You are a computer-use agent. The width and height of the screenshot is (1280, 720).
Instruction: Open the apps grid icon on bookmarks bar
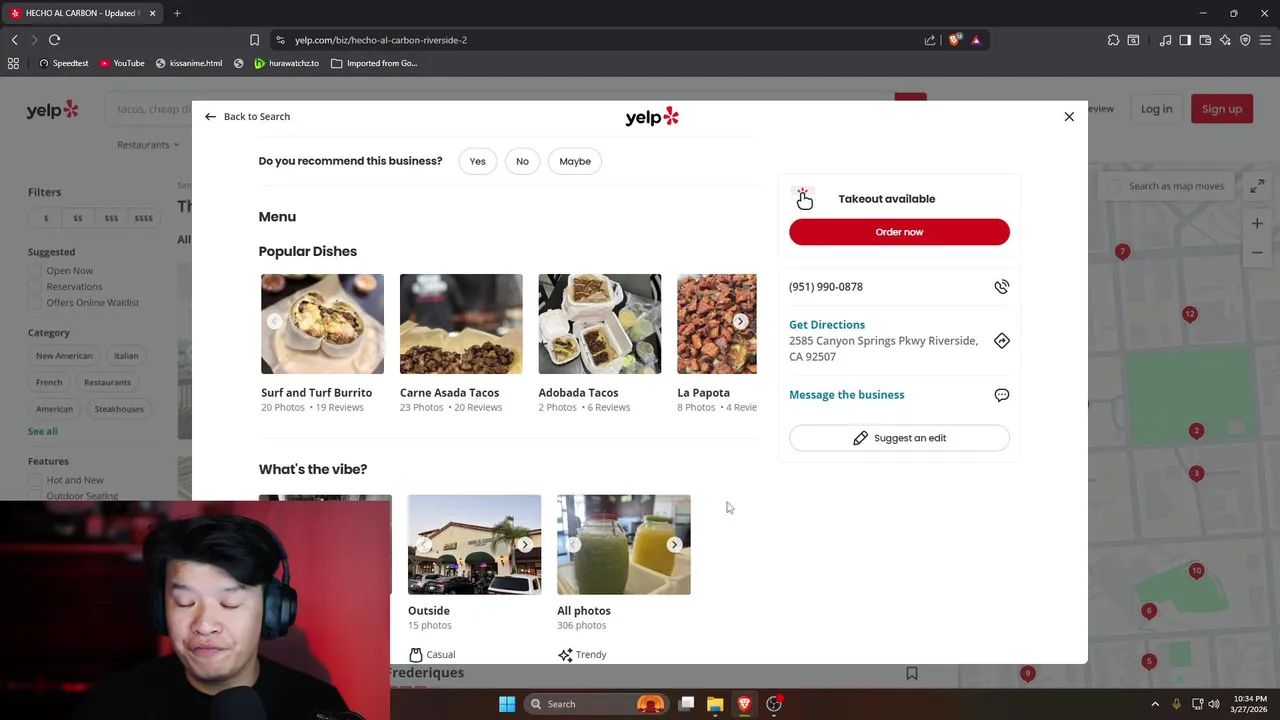pos(13,63)
